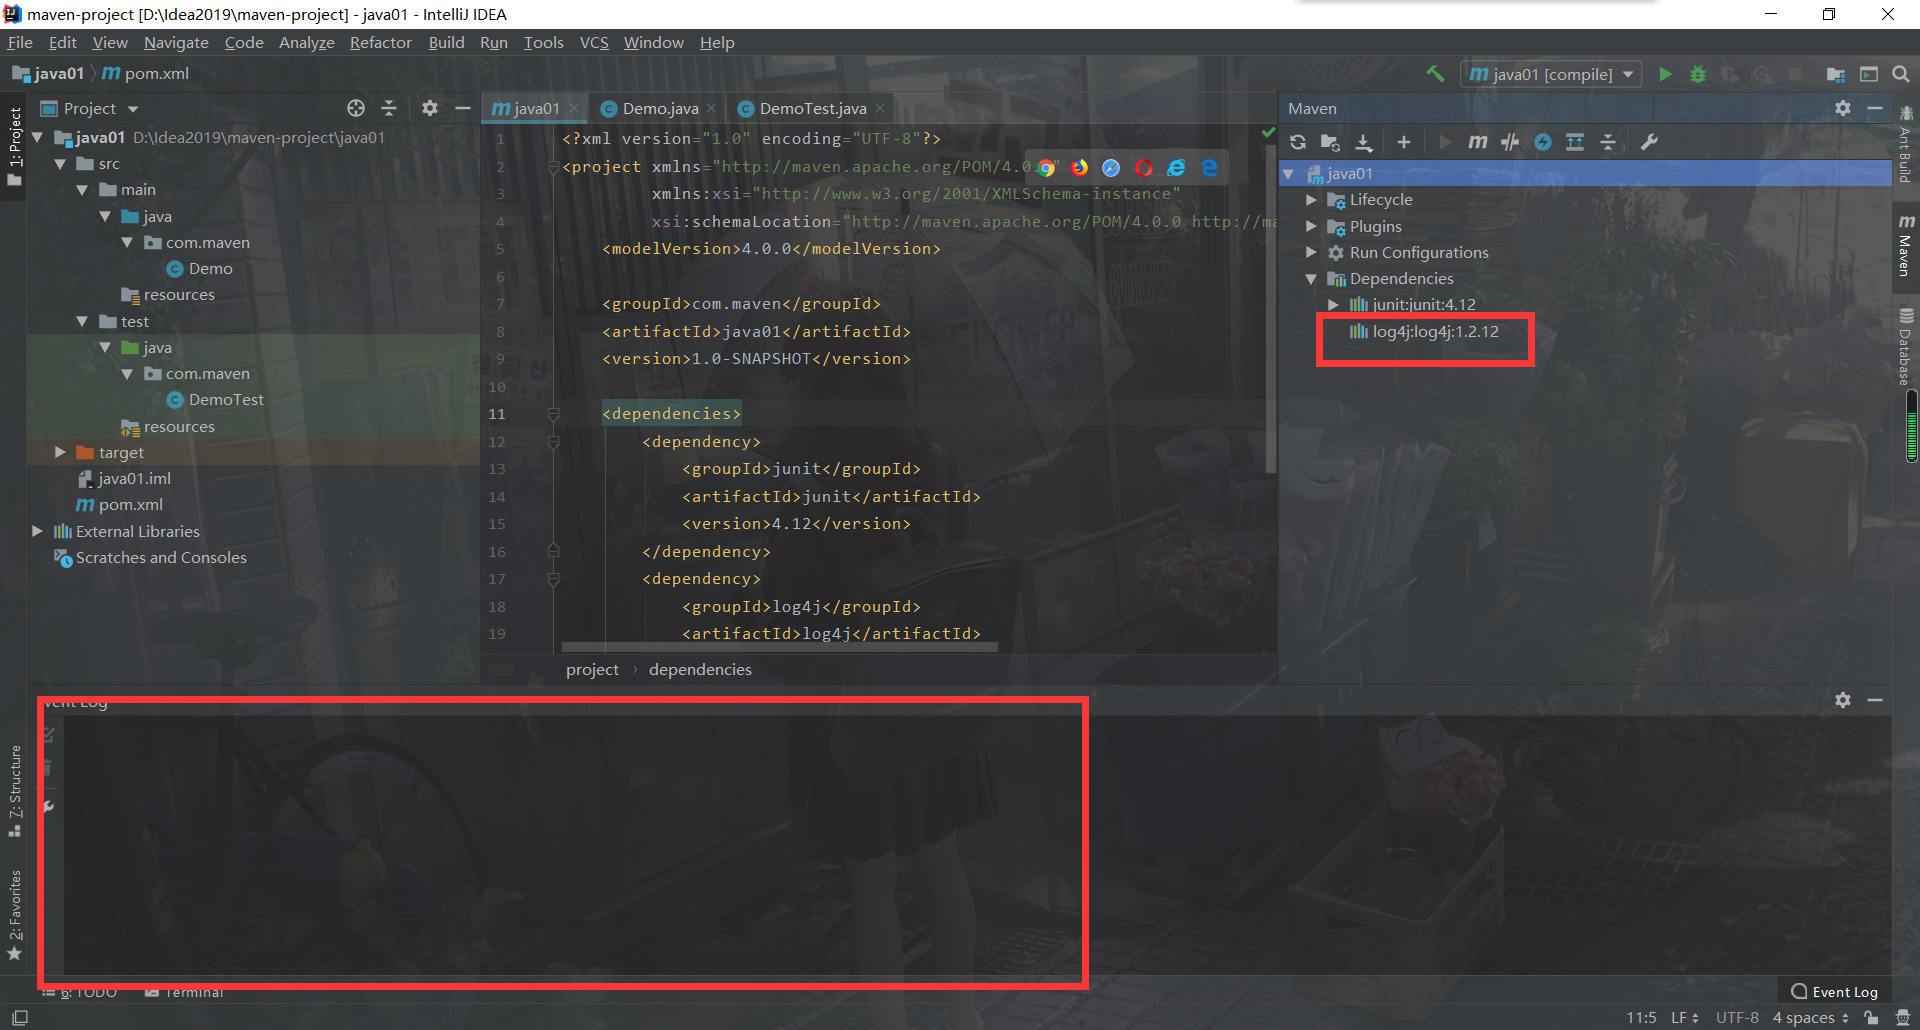
Task: Collapse all in Project panel
Action: pos(389,108)
